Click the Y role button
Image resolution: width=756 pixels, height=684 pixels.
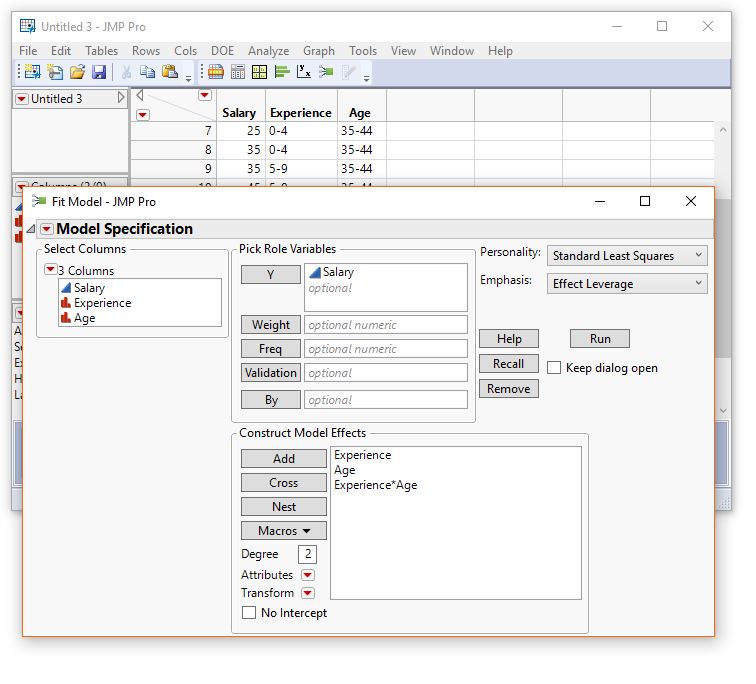[x=270, y=274]
